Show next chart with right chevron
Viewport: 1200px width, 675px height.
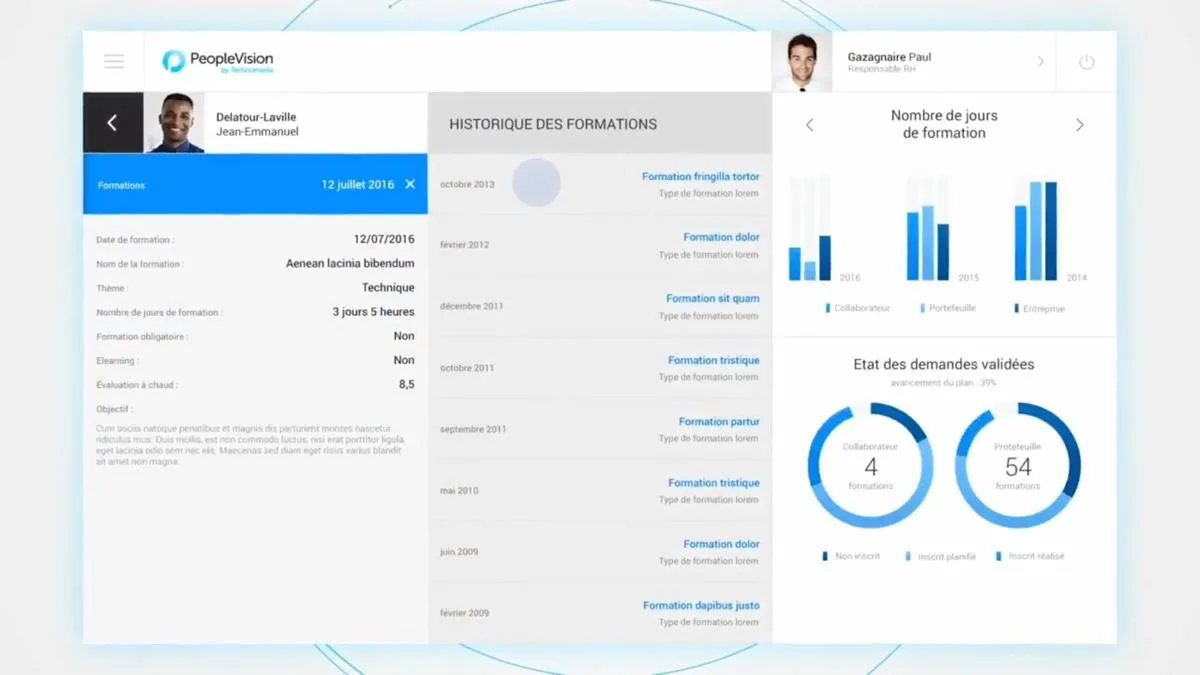point(1080,125)
